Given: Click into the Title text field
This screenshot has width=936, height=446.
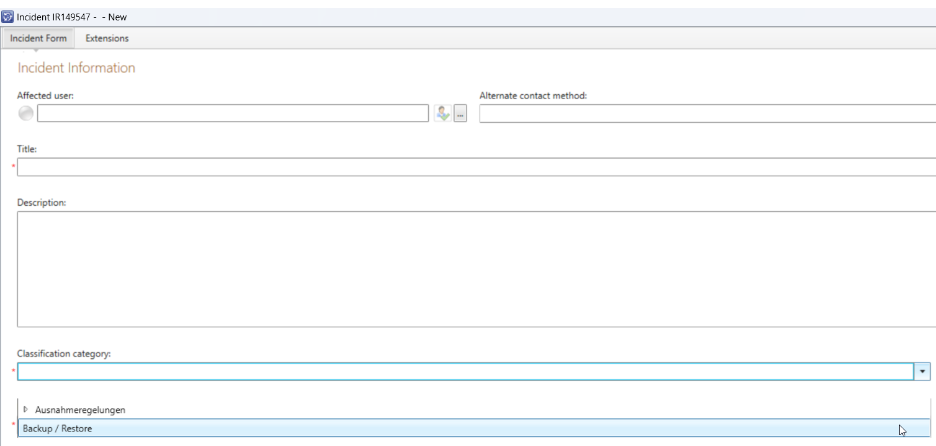Looking at the screenshot, I should tap(476, 167).
